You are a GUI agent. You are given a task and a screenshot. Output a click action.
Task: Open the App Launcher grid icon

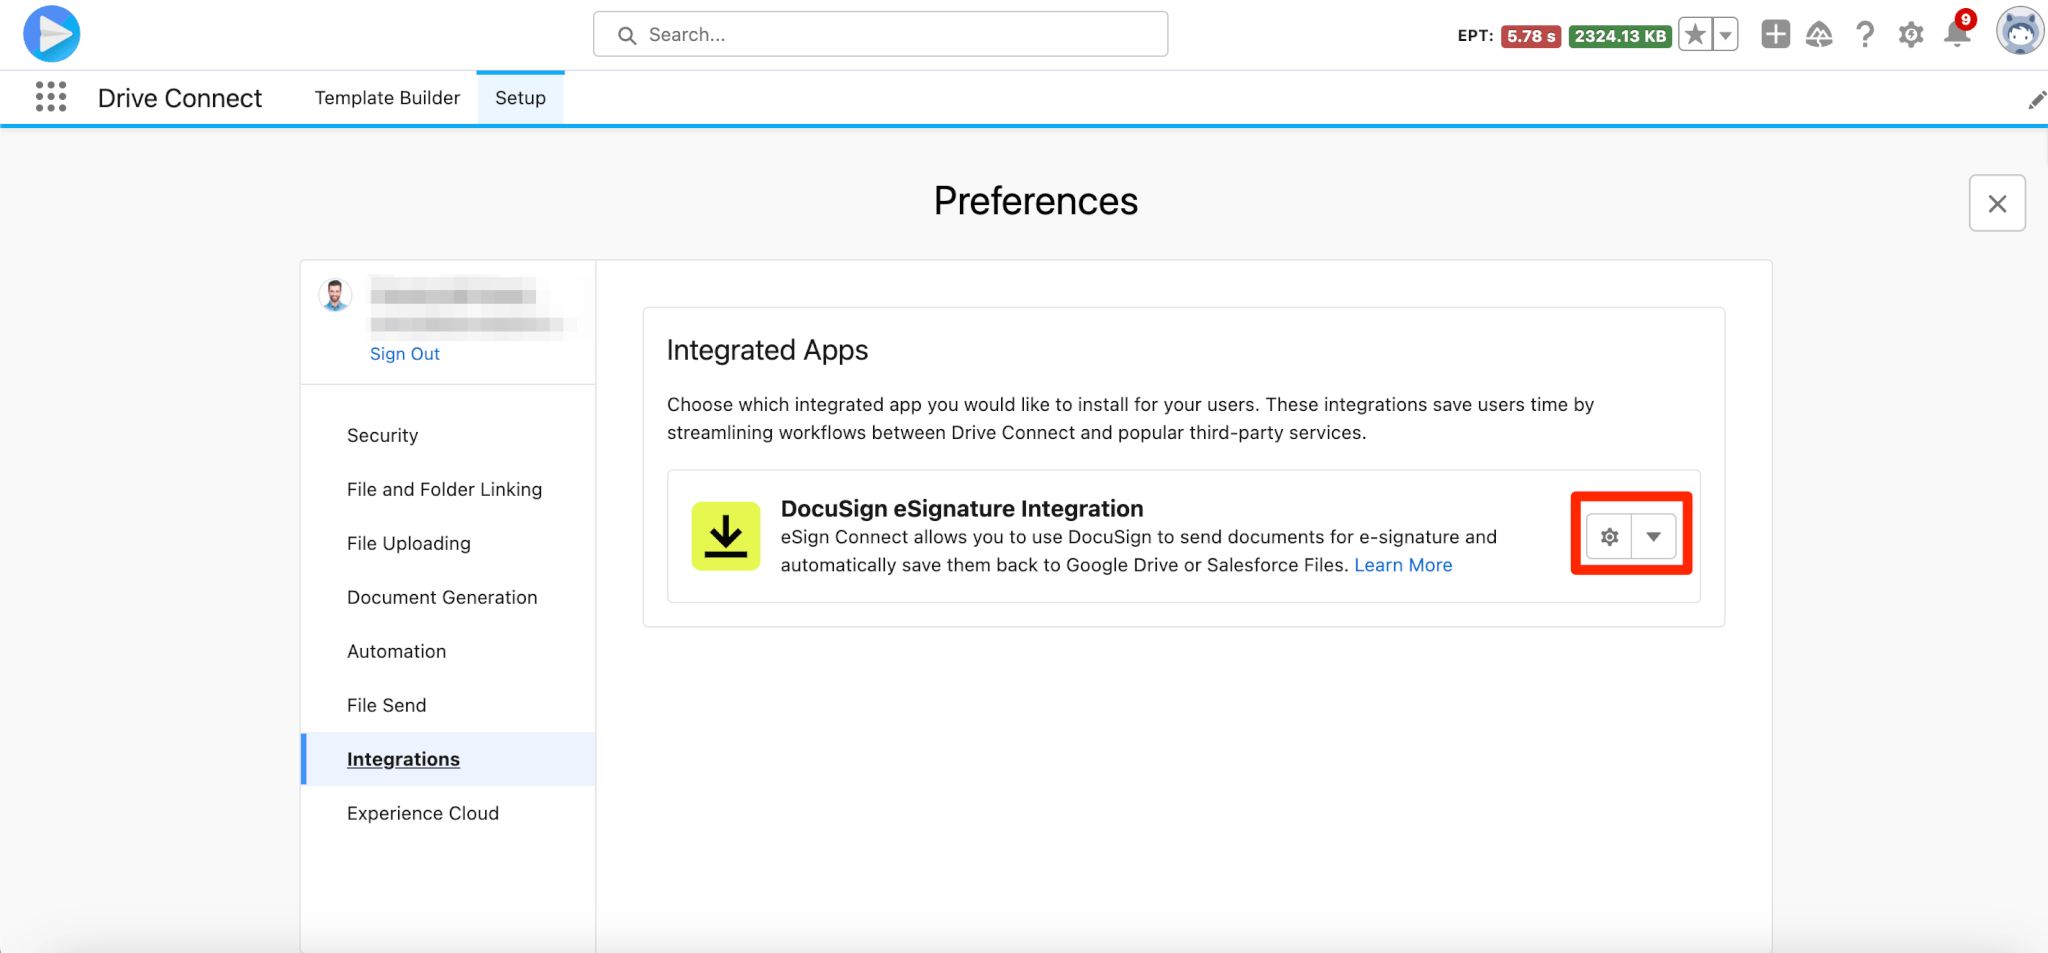click(51, 97)
